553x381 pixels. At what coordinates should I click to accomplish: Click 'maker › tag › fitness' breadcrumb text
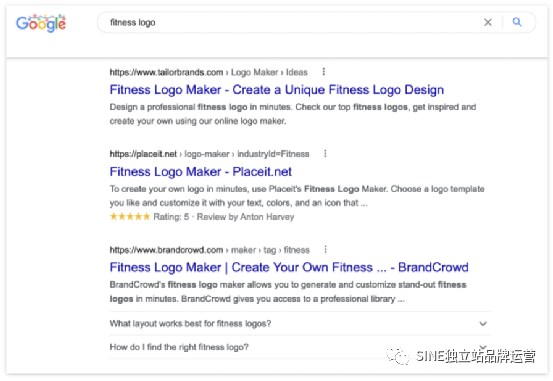270,250
